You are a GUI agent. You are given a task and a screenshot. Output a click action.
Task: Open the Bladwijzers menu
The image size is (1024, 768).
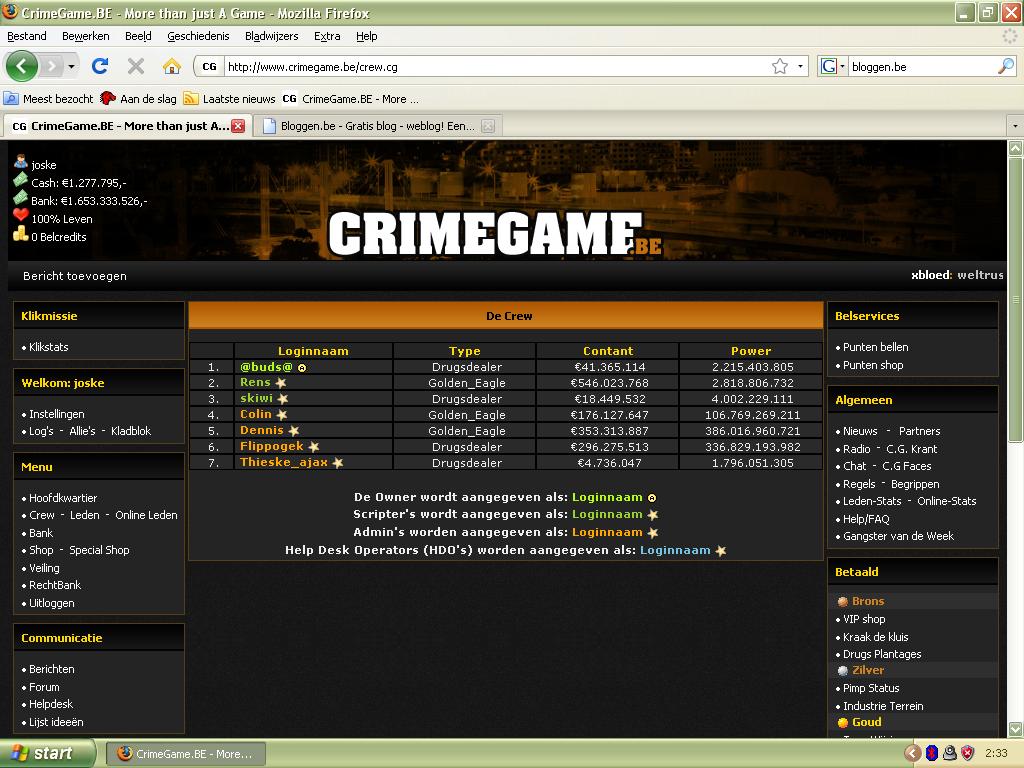272,36
